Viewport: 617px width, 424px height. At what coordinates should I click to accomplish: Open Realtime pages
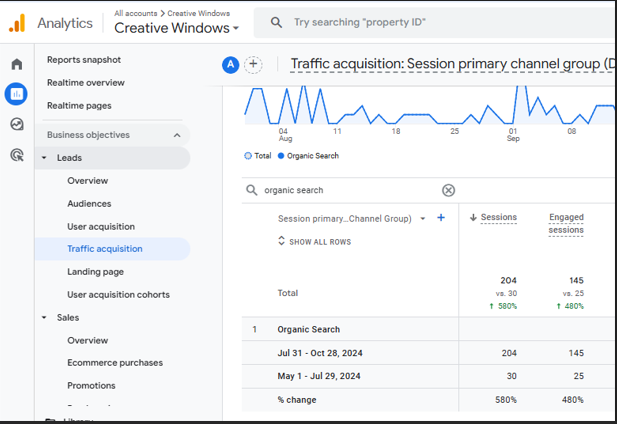pyautogui.click(x=79, y=106)
